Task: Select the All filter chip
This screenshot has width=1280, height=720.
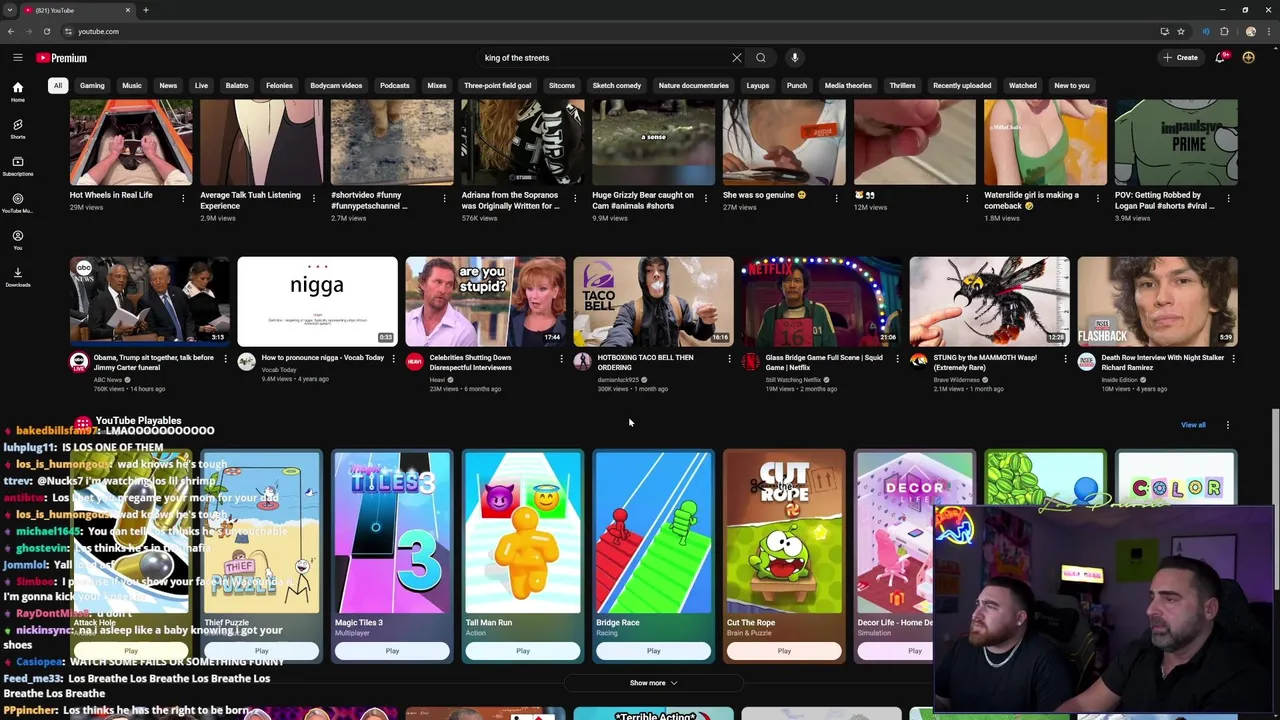Action: 58,86
